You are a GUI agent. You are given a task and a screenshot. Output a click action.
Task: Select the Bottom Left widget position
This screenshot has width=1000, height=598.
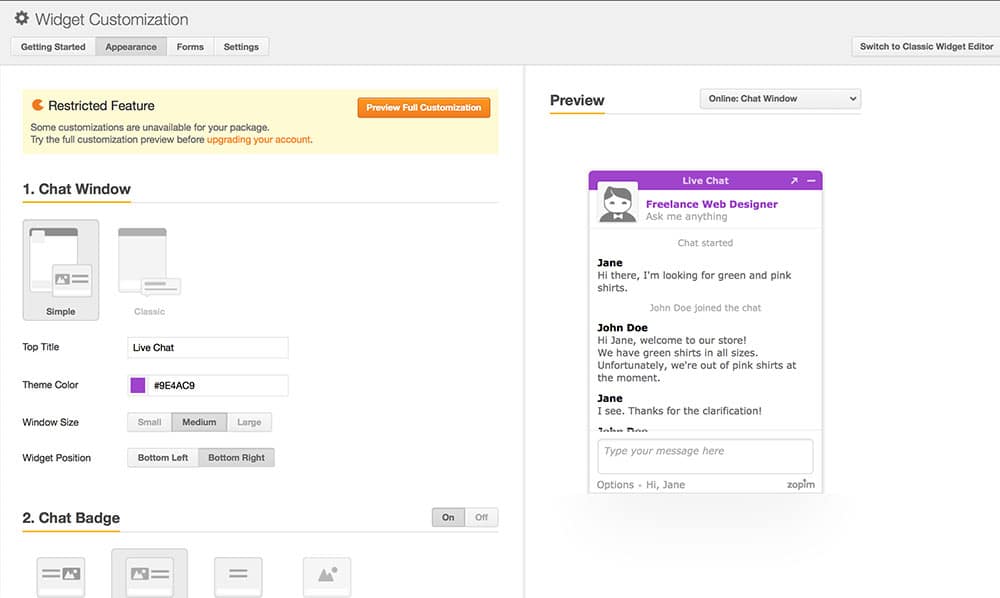[162, 457]
